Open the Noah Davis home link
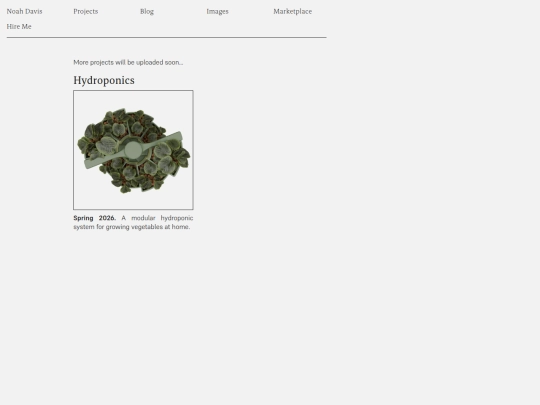 (24, 11)
